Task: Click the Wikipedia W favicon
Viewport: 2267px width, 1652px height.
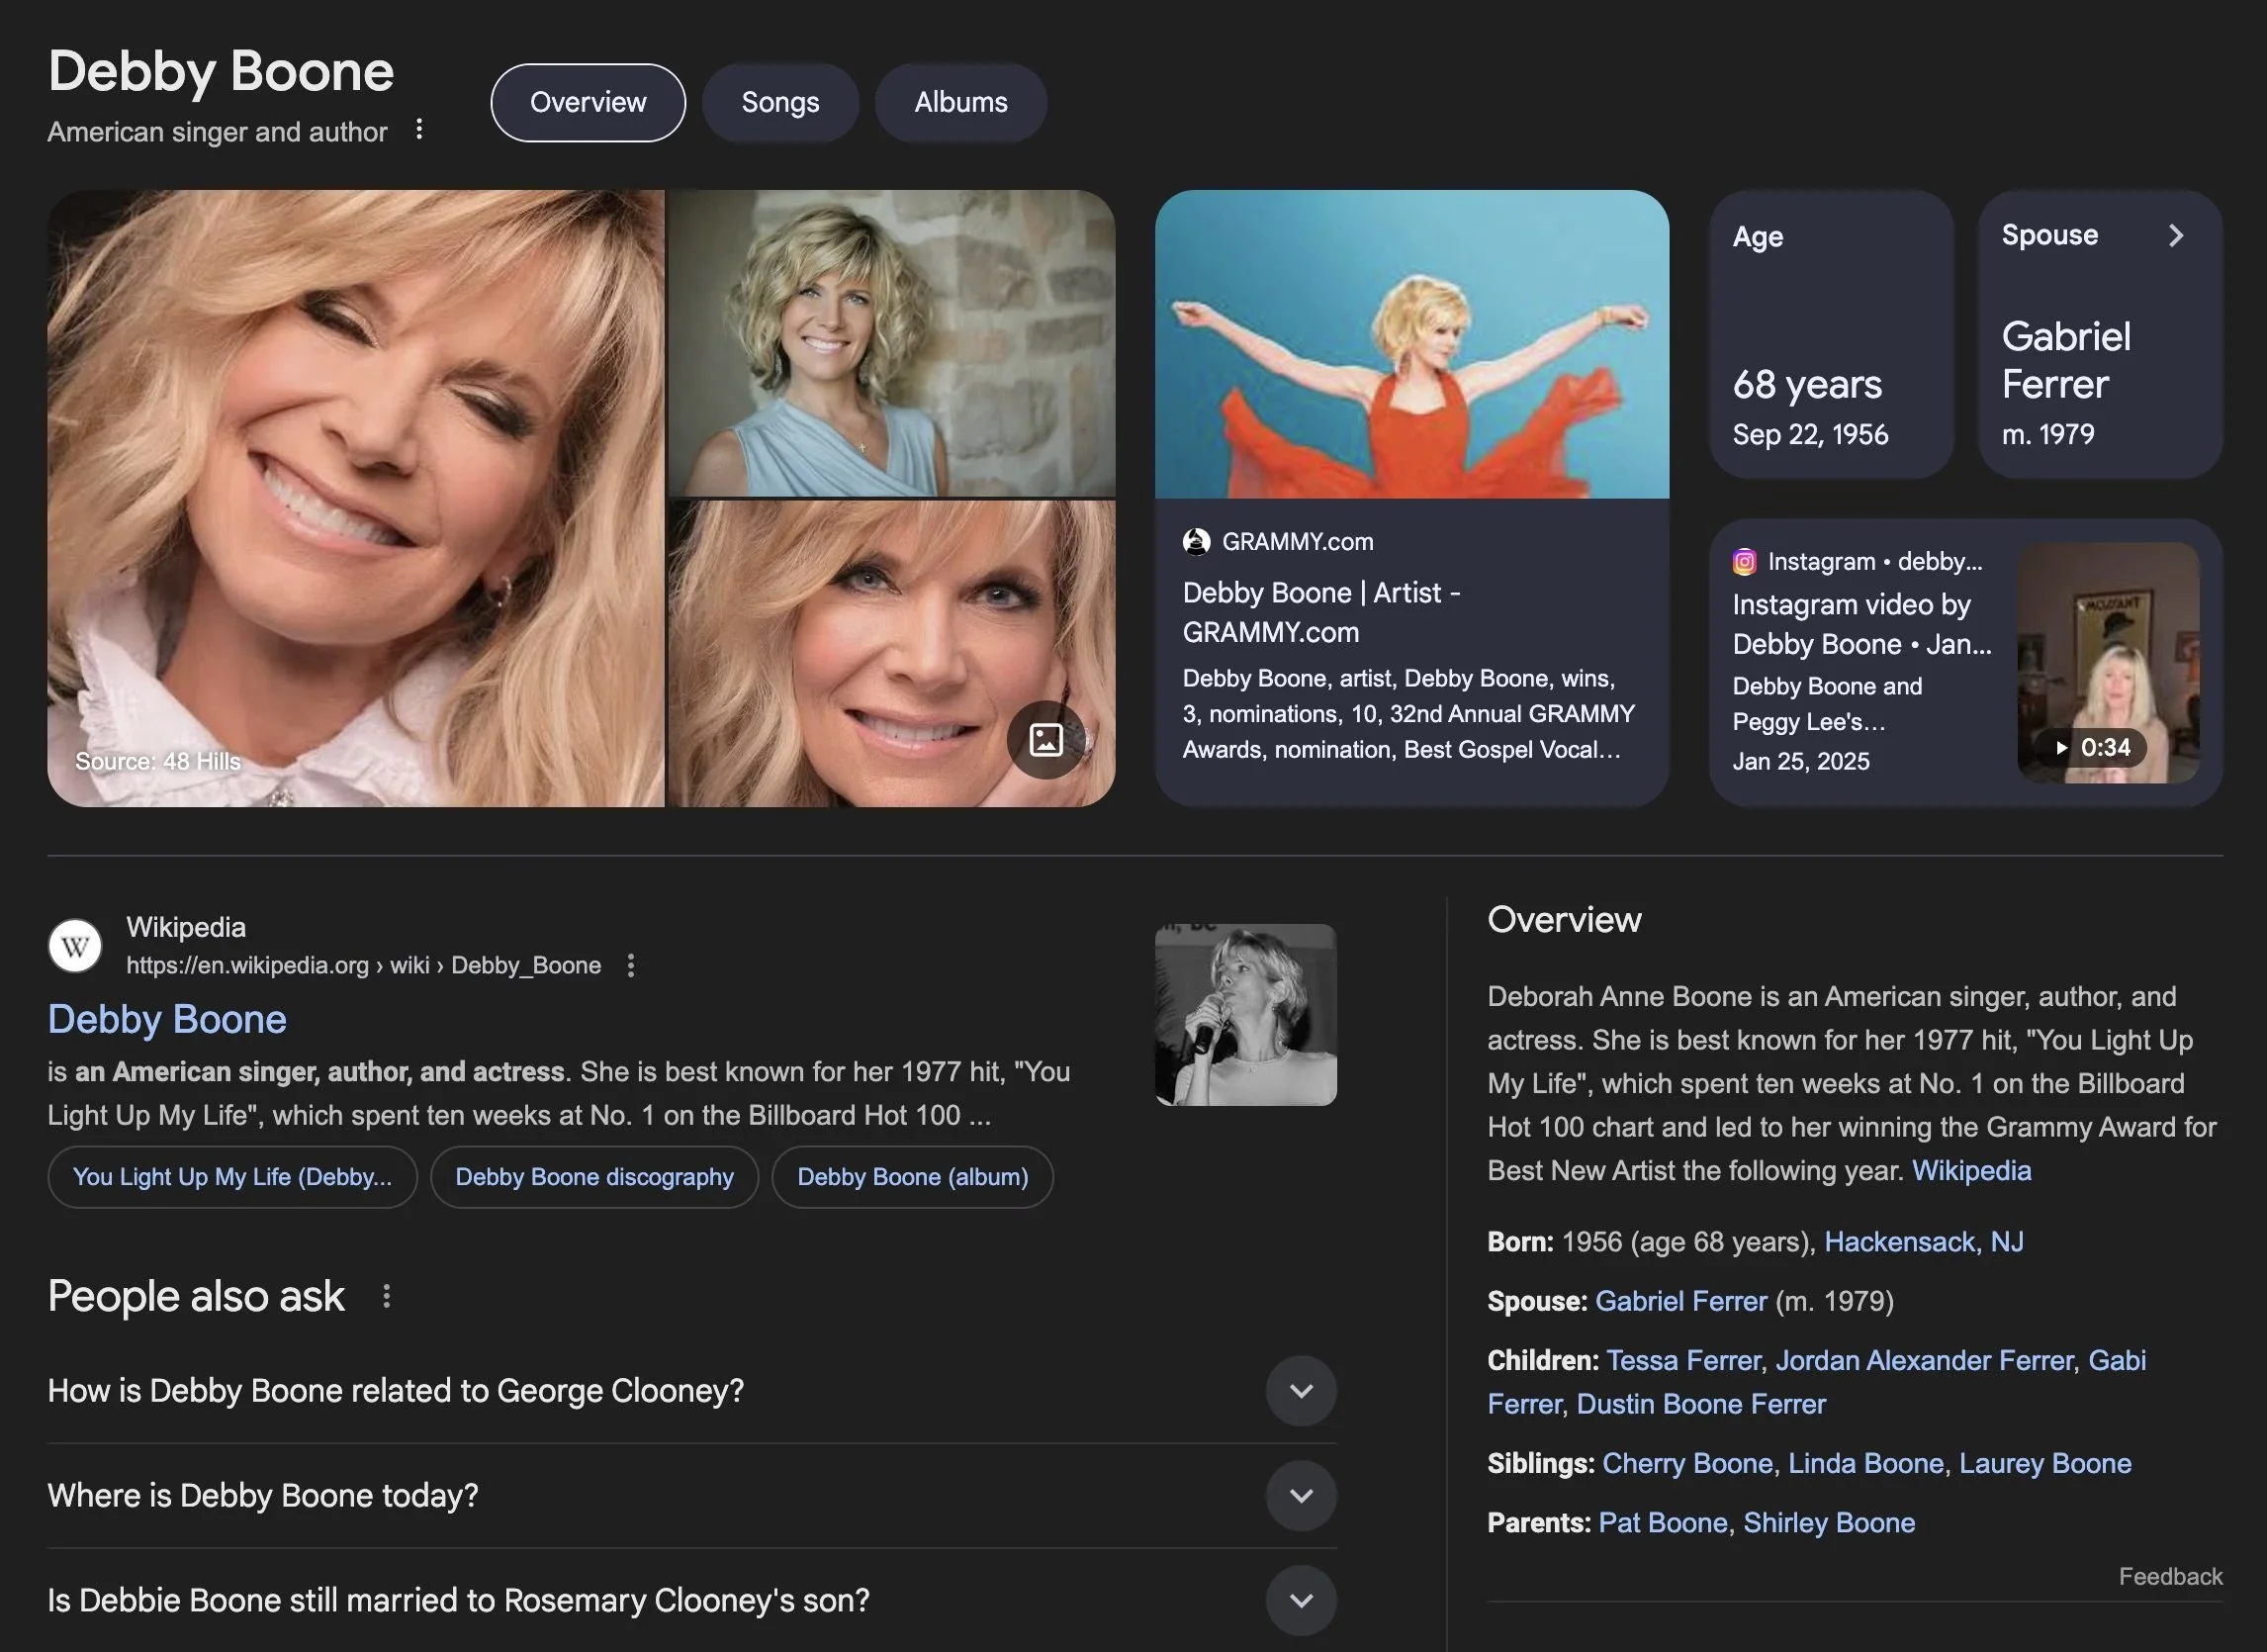Action: click(75, 946)
